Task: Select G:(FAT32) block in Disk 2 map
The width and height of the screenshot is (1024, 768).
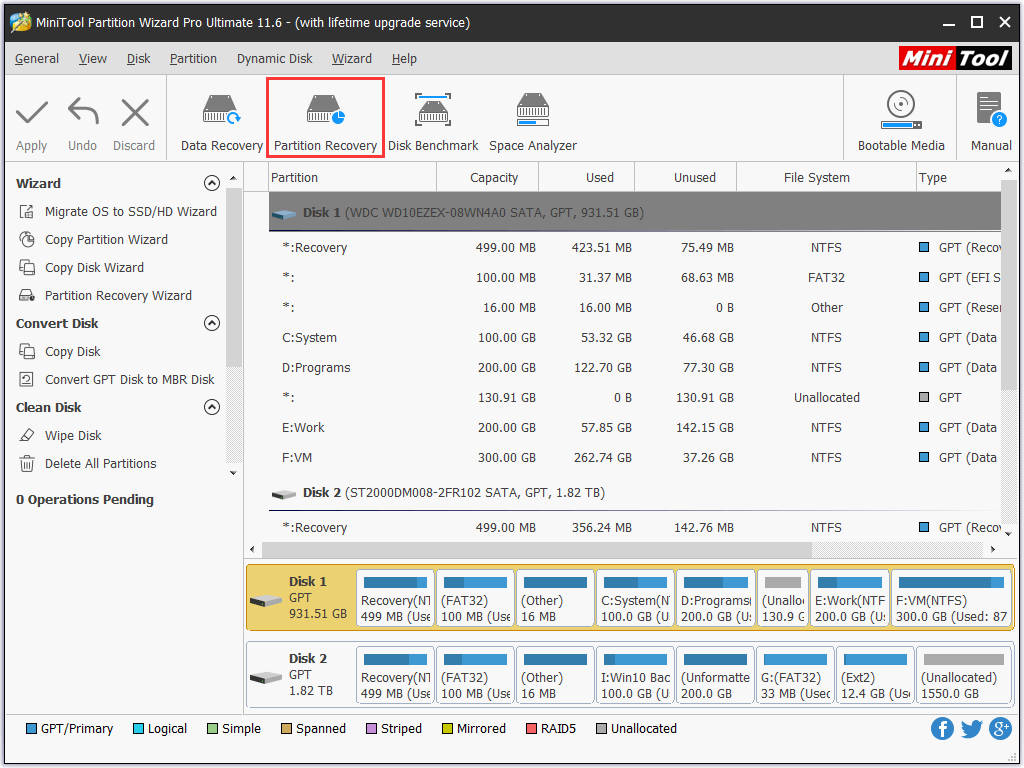Action: point(795,675)
